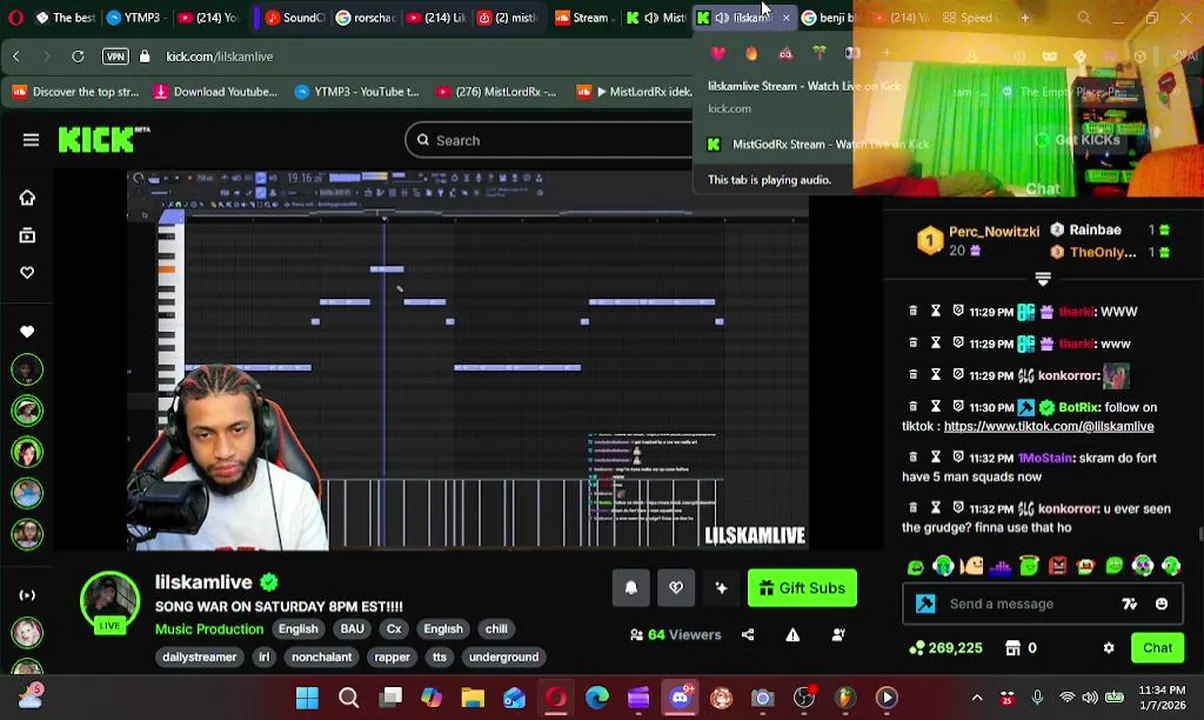Reload the page in browser toolbar

[78, 57]
